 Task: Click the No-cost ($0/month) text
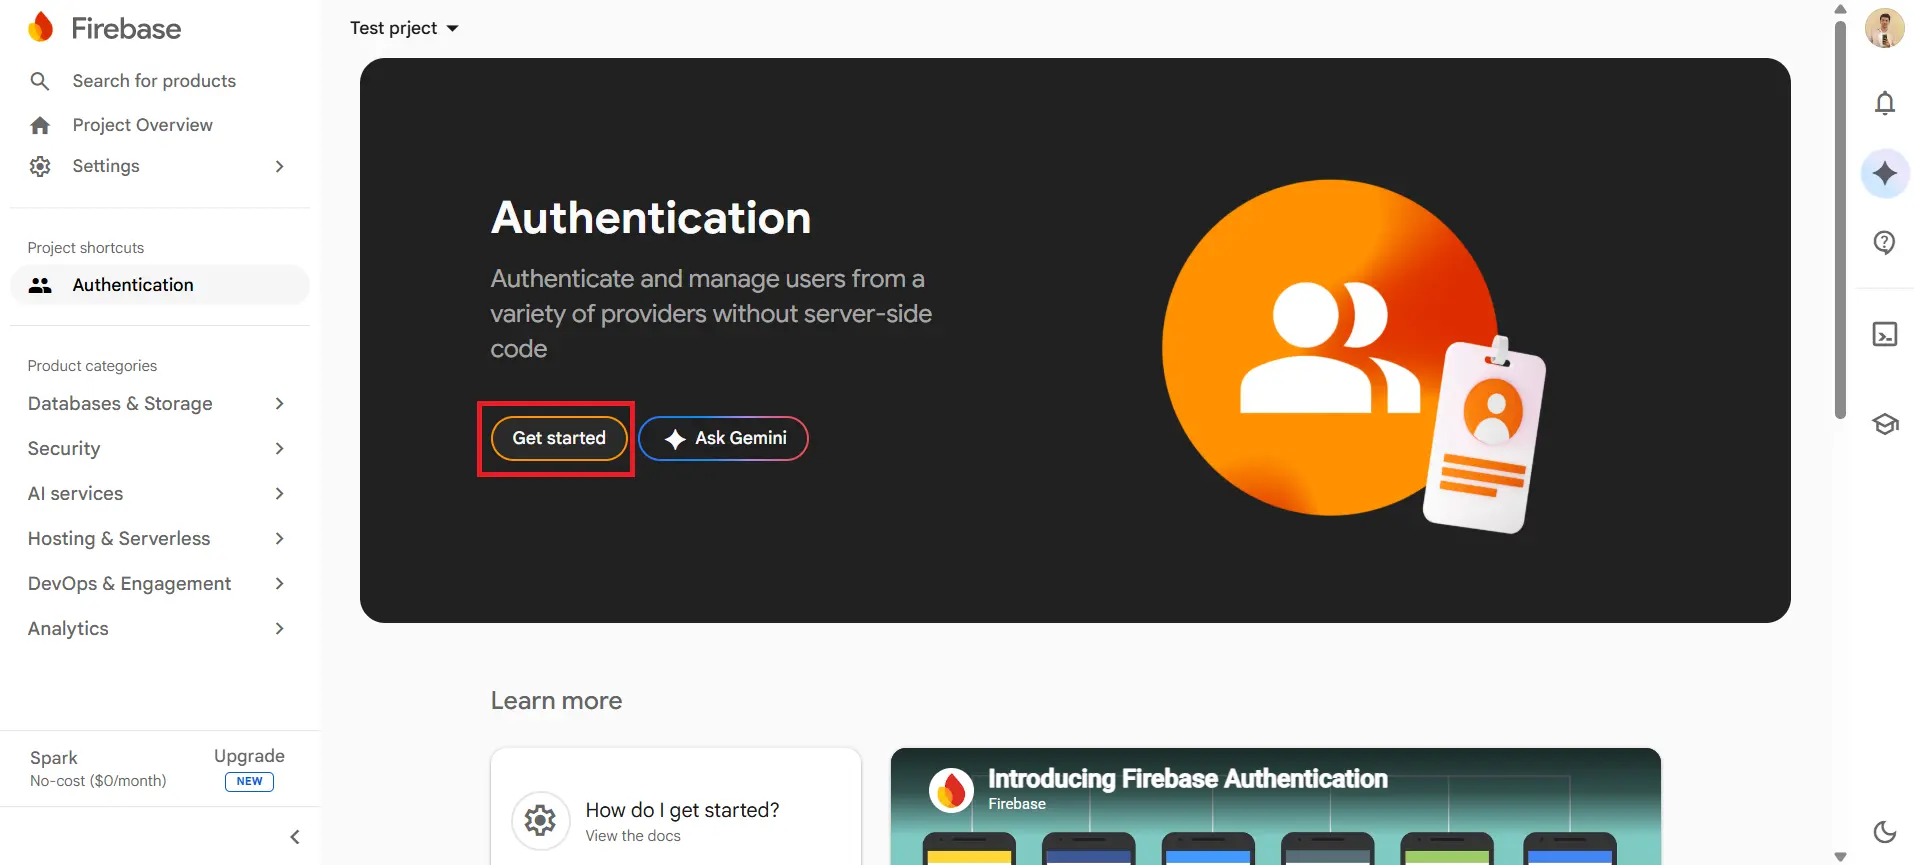(98, 781)
